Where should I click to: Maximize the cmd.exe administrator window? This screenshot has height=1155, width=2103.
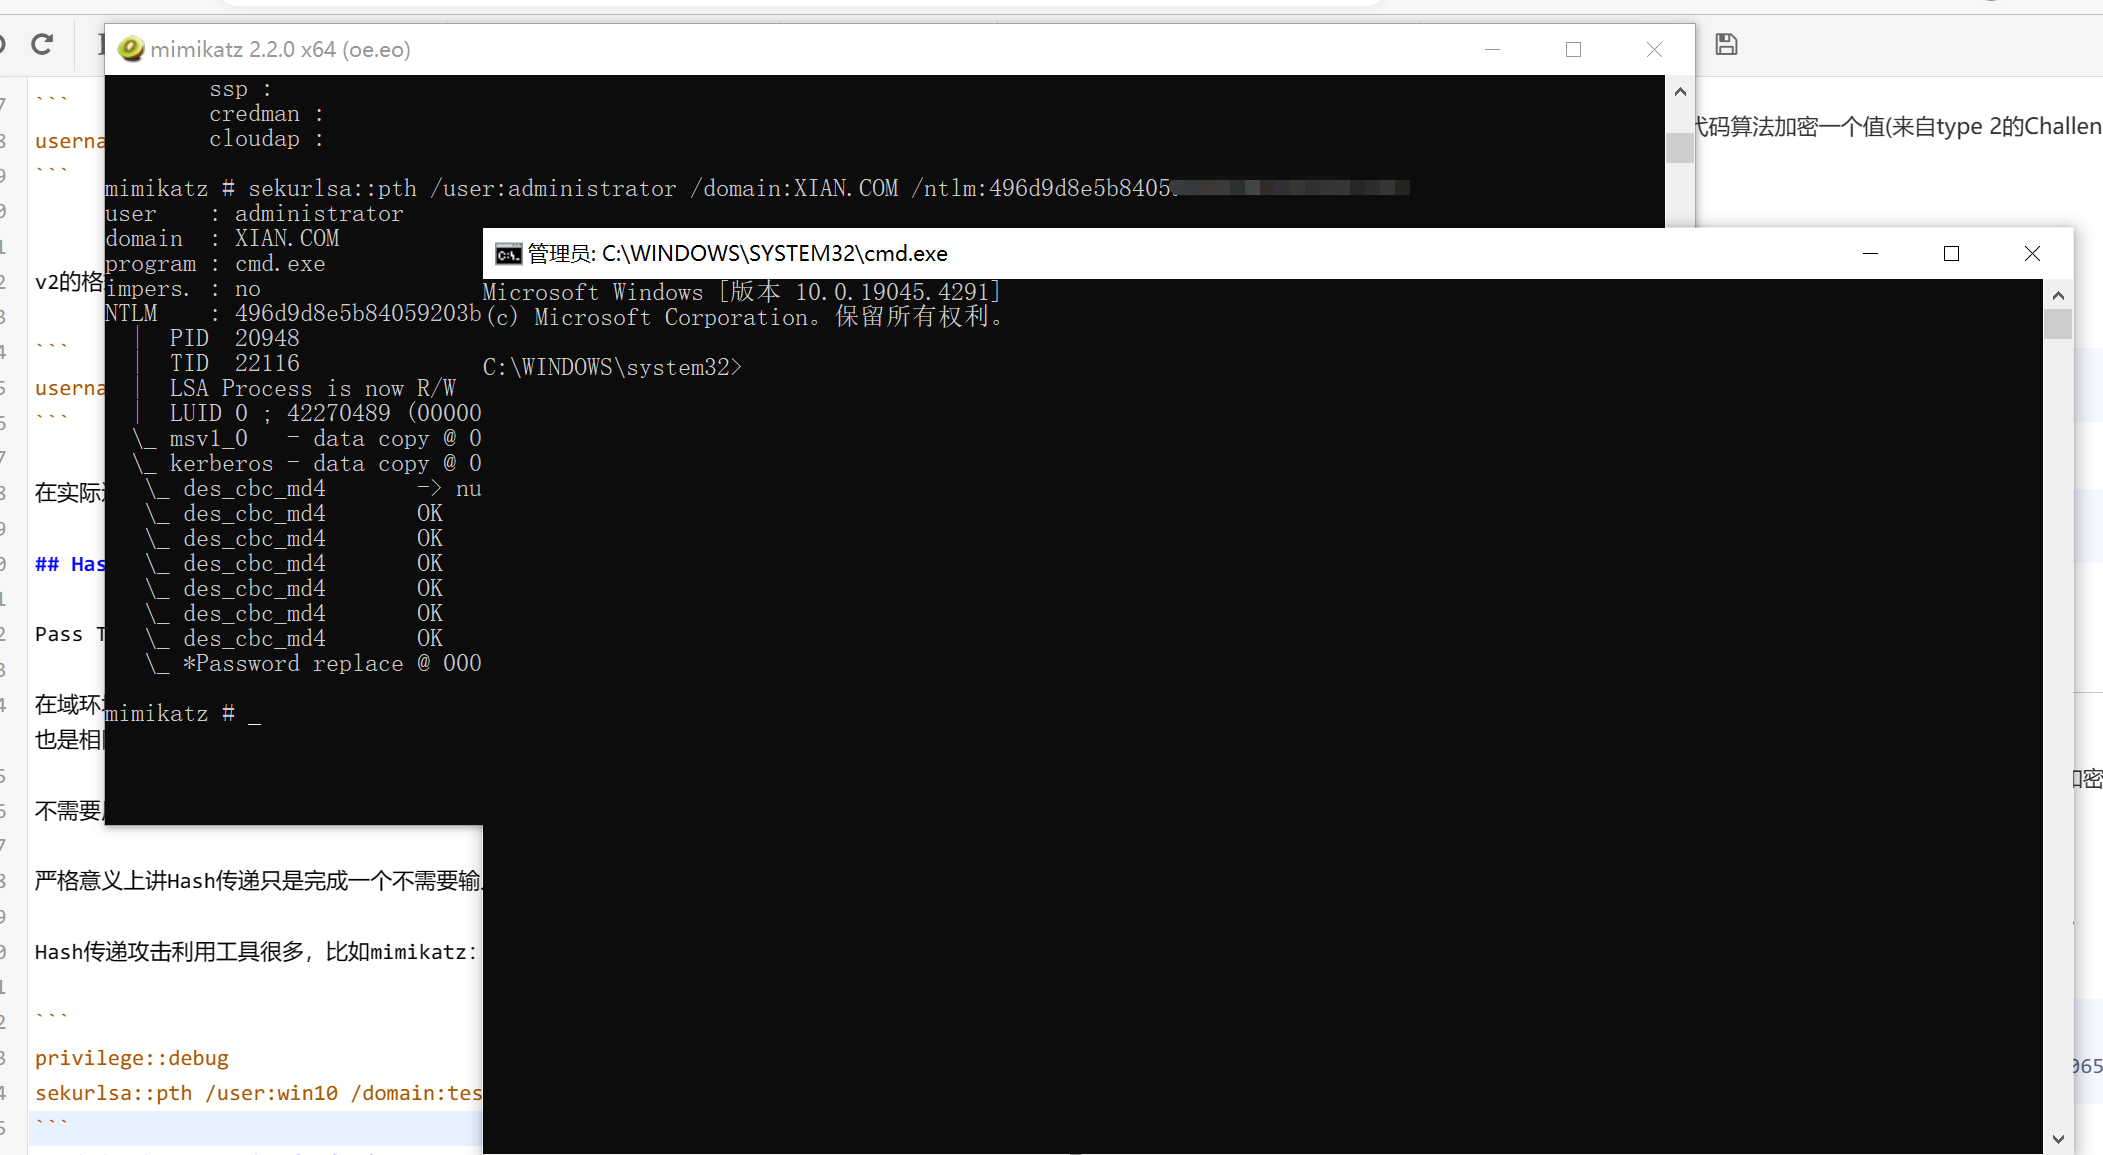click(x=1951, y=254)
